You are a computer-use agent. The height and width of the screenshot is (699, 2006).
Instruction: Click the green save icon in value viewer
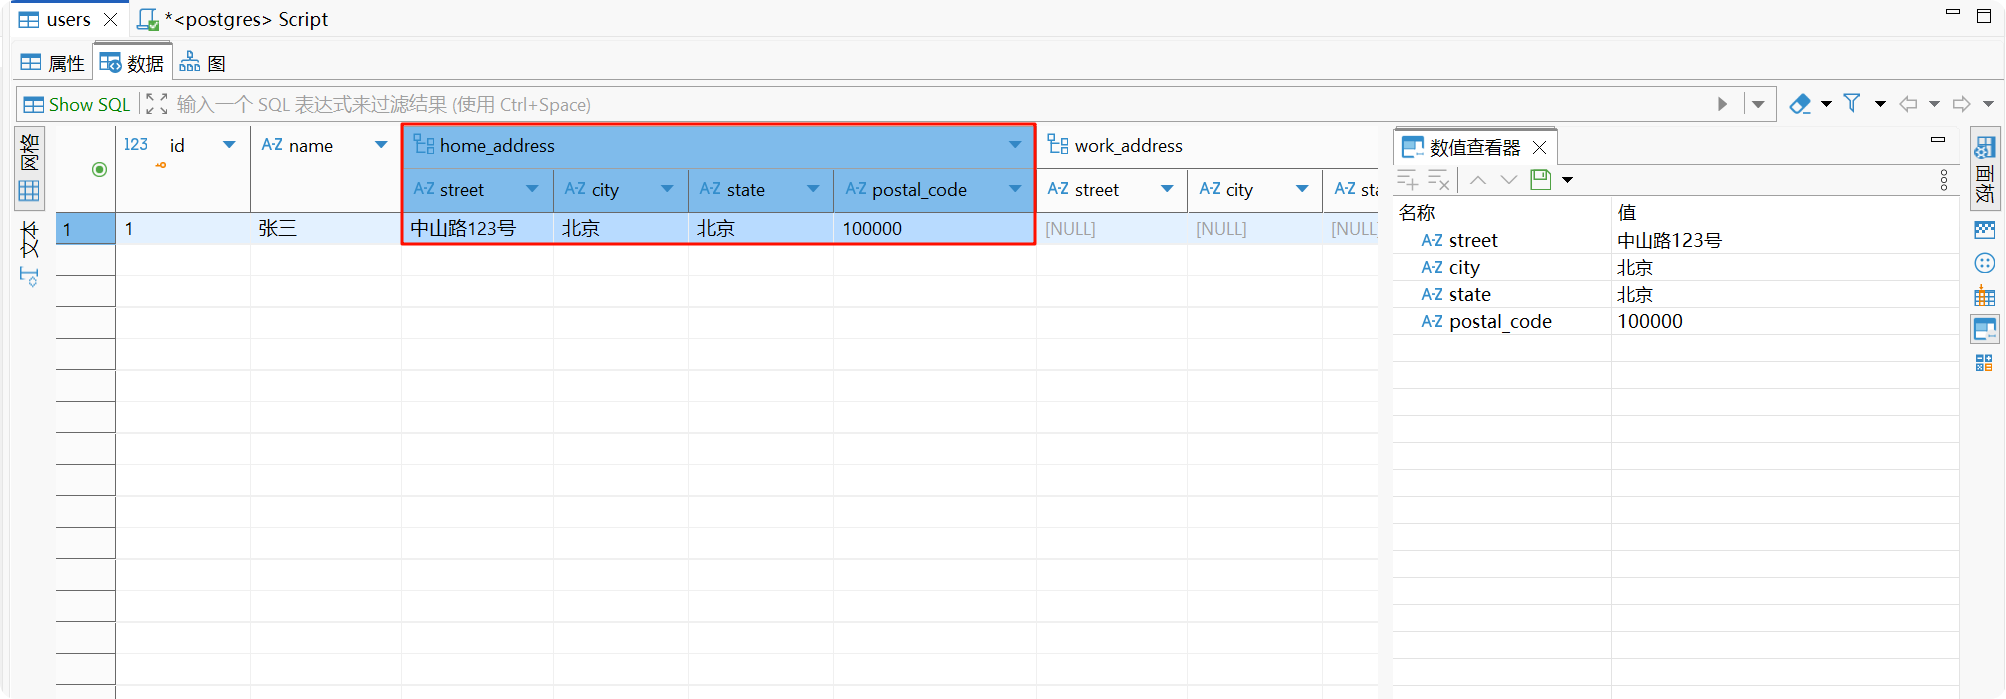[x=1540, y=180]
